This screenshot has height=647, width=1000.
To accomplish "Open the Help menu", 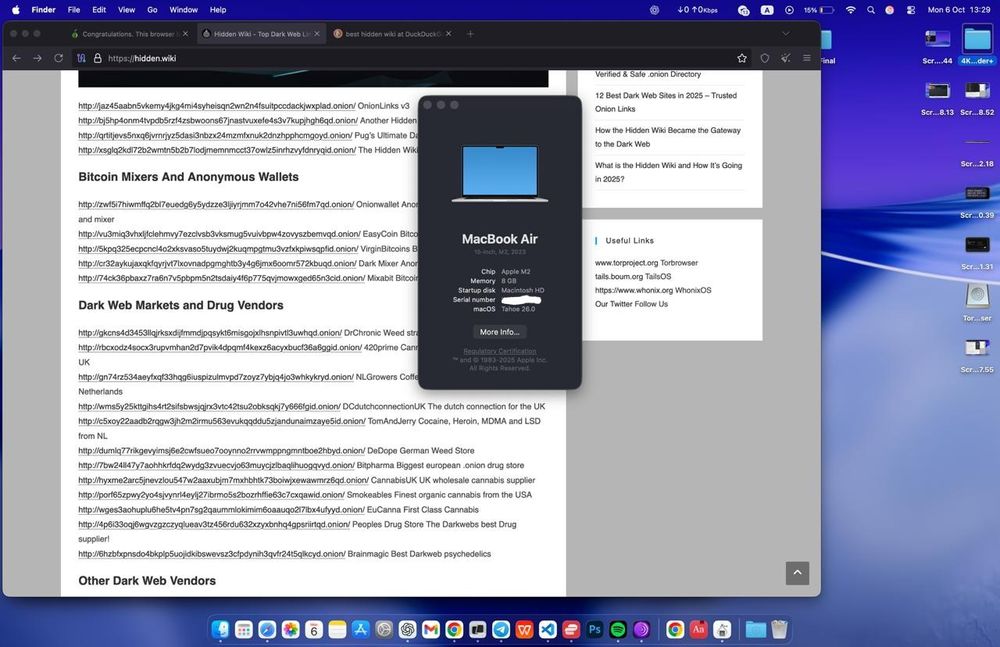I will click(x=218, y=10).
